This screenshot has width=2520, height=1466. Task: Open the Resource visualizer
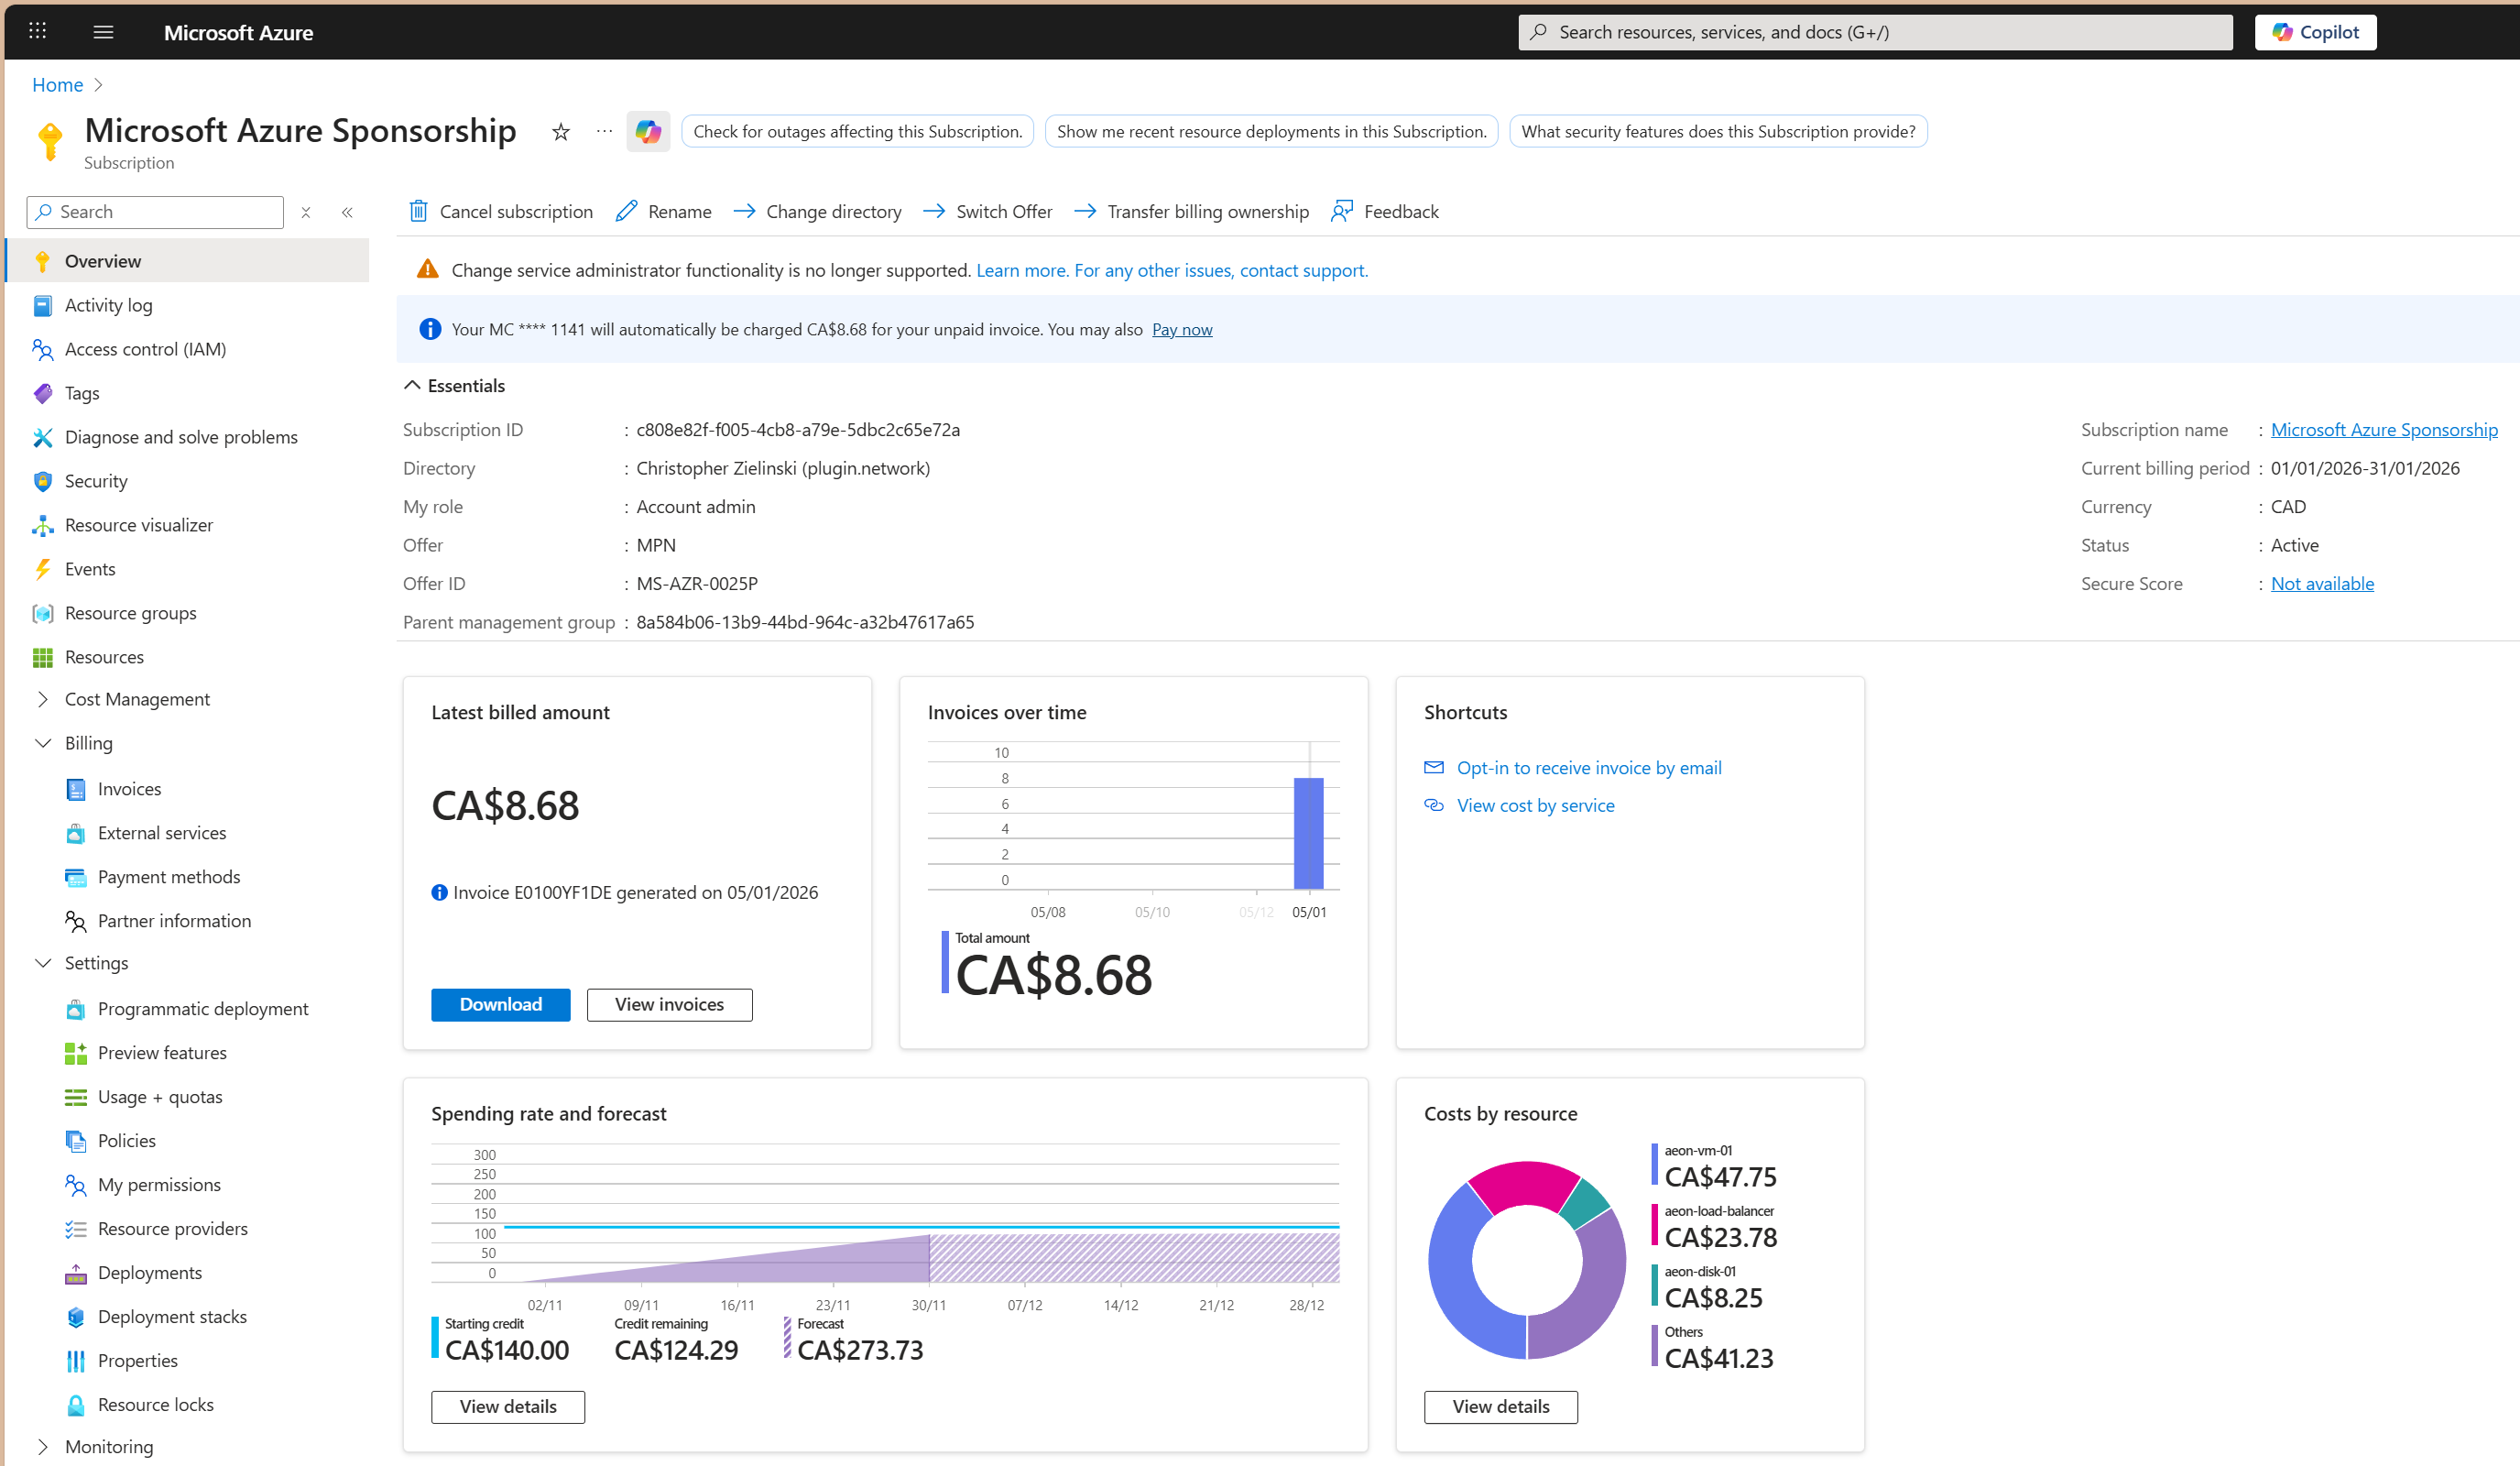pyautogui.click(x=139, y=524)
